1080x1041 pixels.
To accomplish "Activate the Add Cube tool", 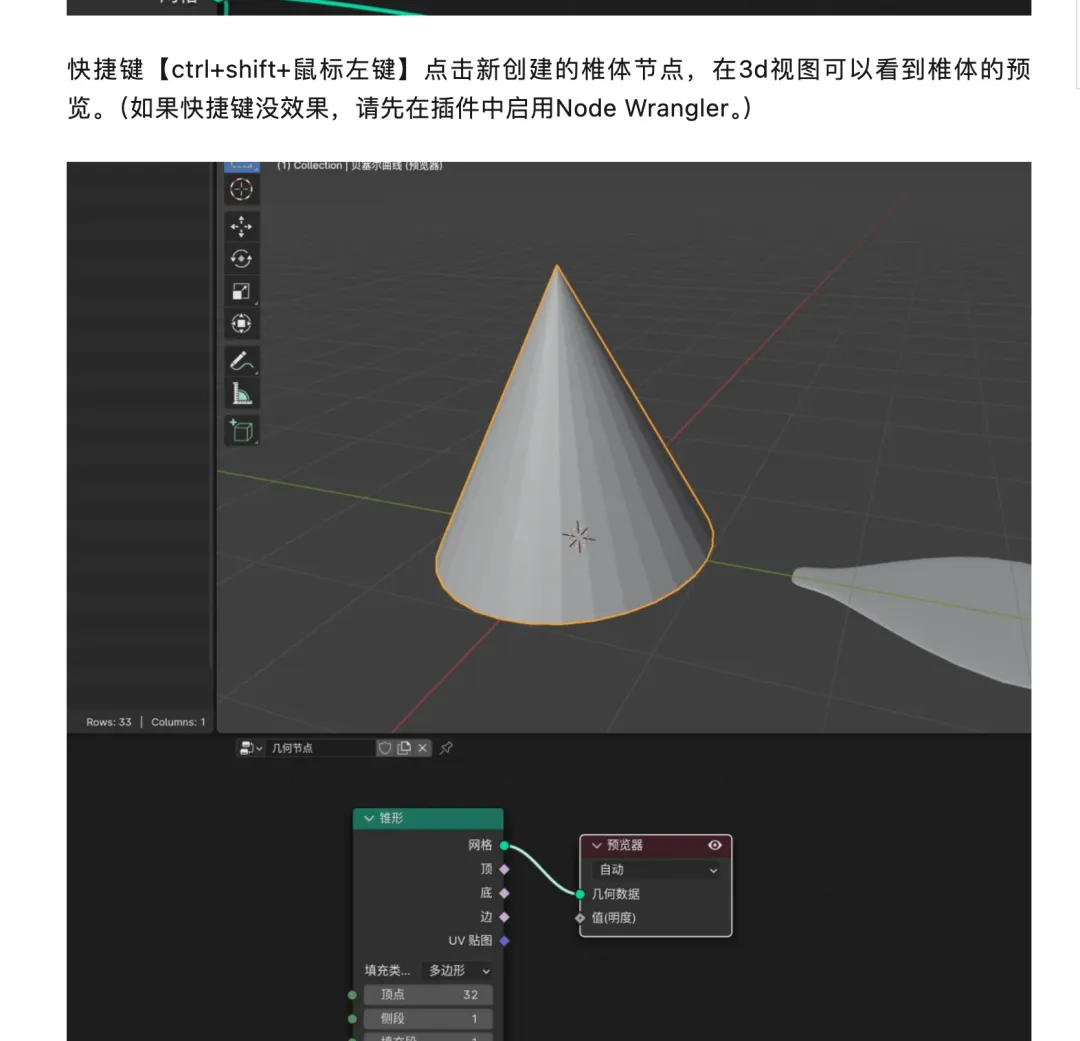I will pyautogui.click(x=241, y=430).
